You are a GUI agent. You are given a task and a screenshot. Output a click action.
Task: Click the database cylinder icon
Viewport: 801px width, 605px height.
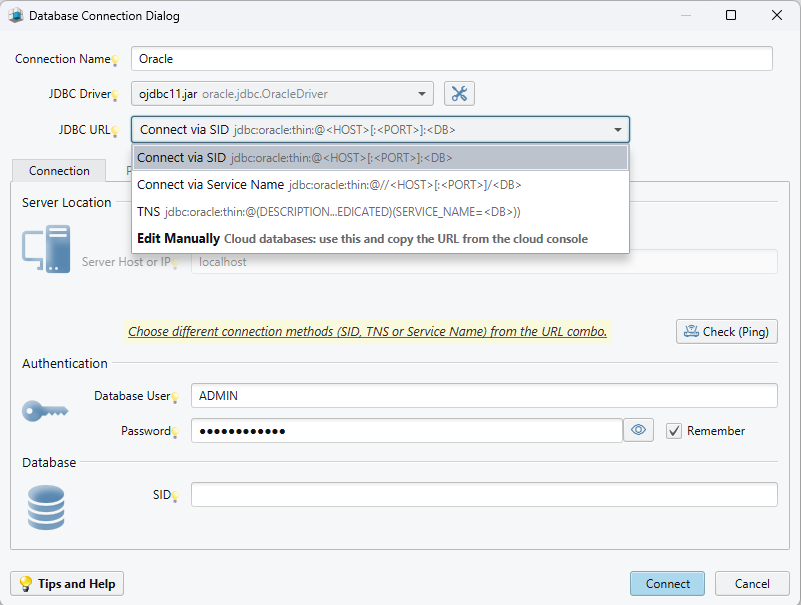[x=46, y=507]
